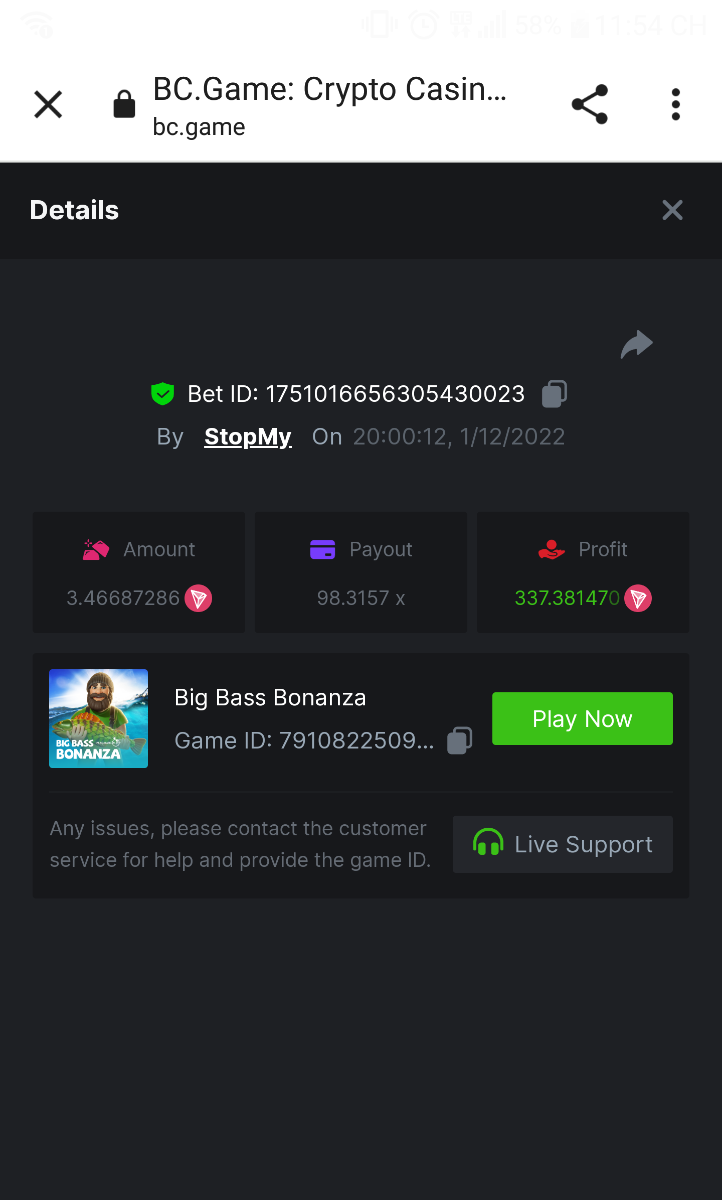This screenshot has height=1200, width=722.
Task: Close the browser custom tab
Action: (x=48, y=104)
